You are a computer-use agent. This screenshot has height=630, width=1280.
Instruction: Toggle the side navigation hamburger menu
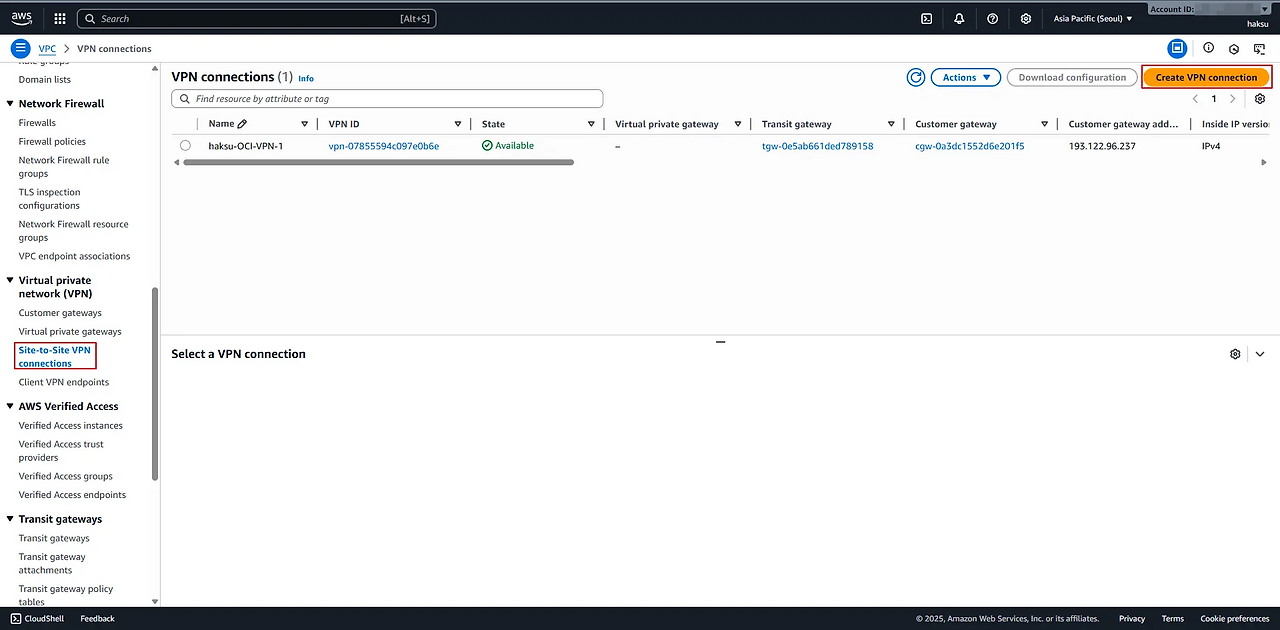click(x=20, y=48)
